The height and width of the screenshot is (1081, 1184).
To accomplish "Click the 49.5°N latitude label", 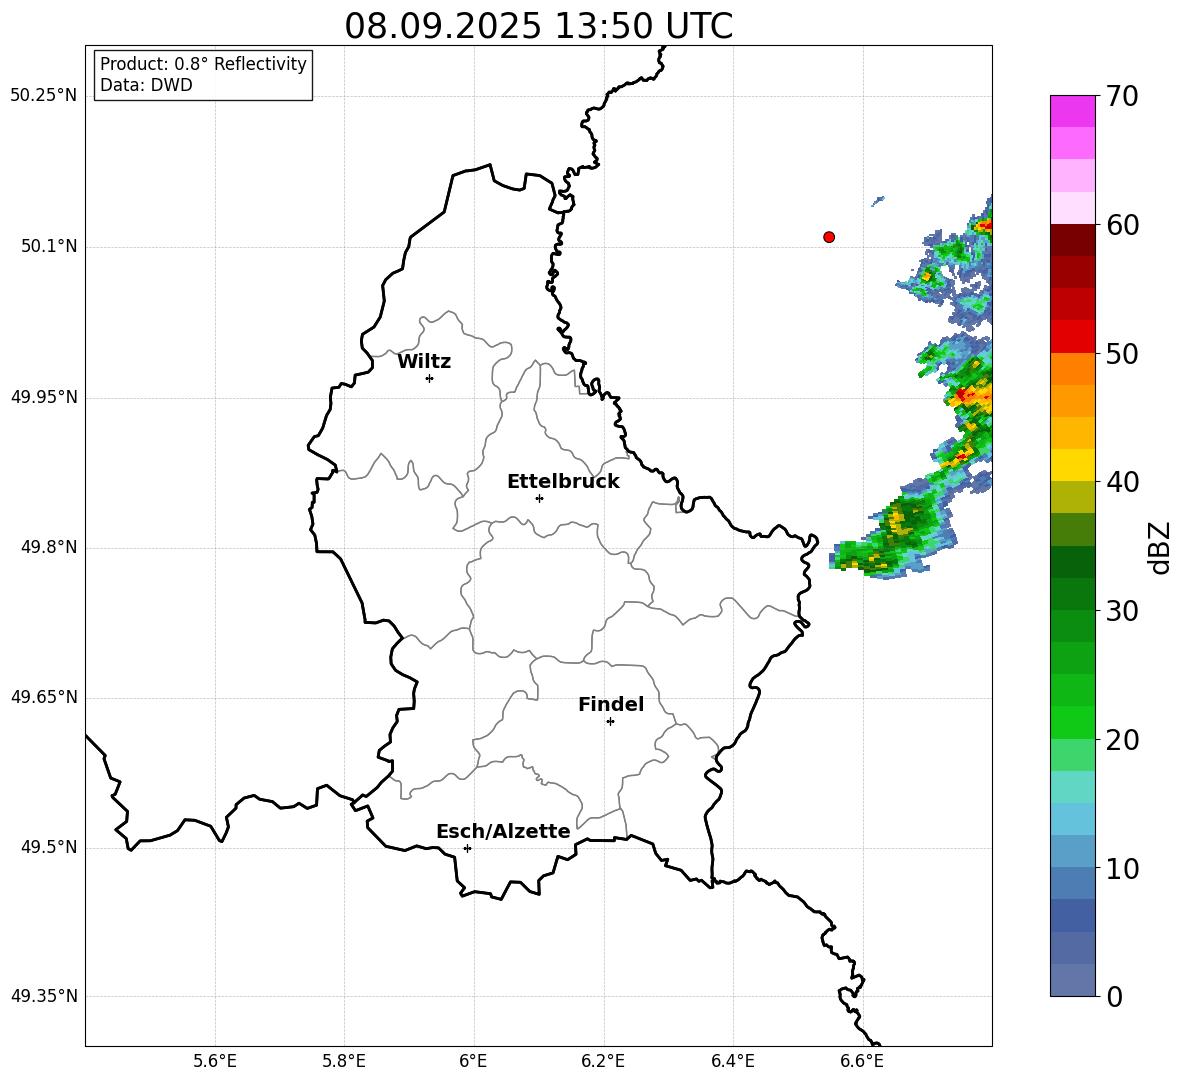I will (49, 847).
